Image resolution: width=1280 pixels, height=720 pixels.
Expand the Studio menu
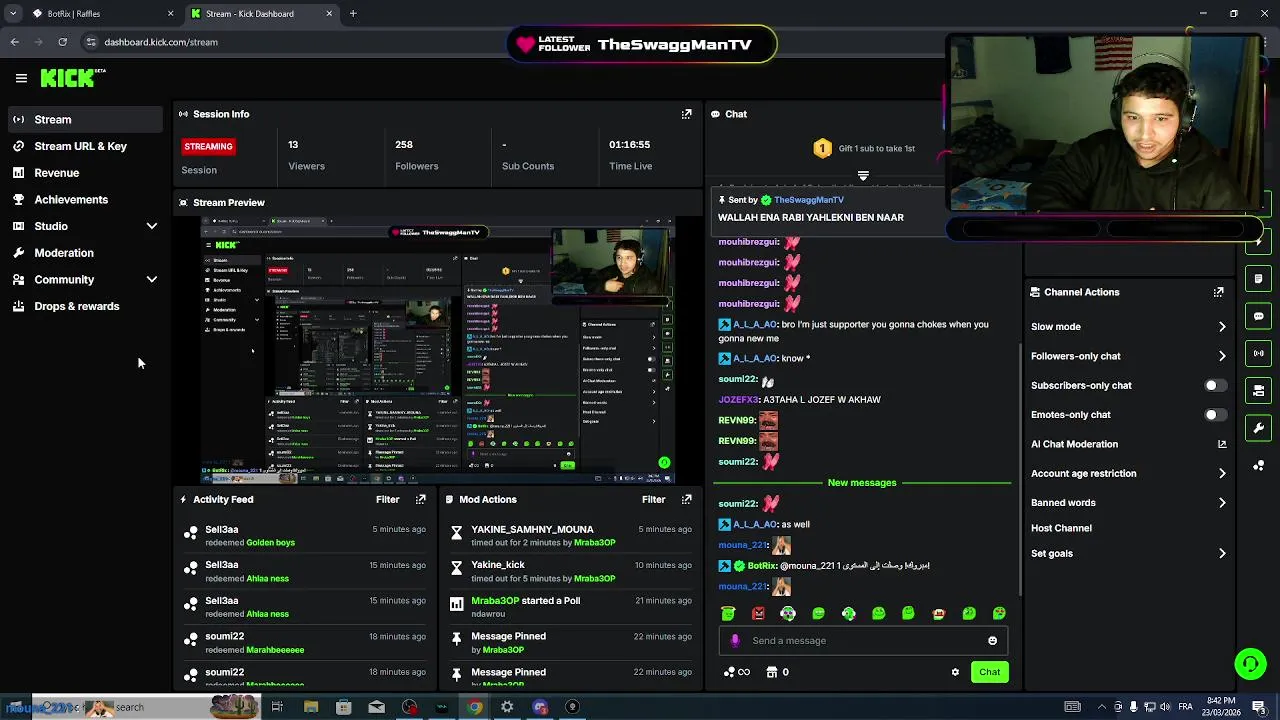152,226
